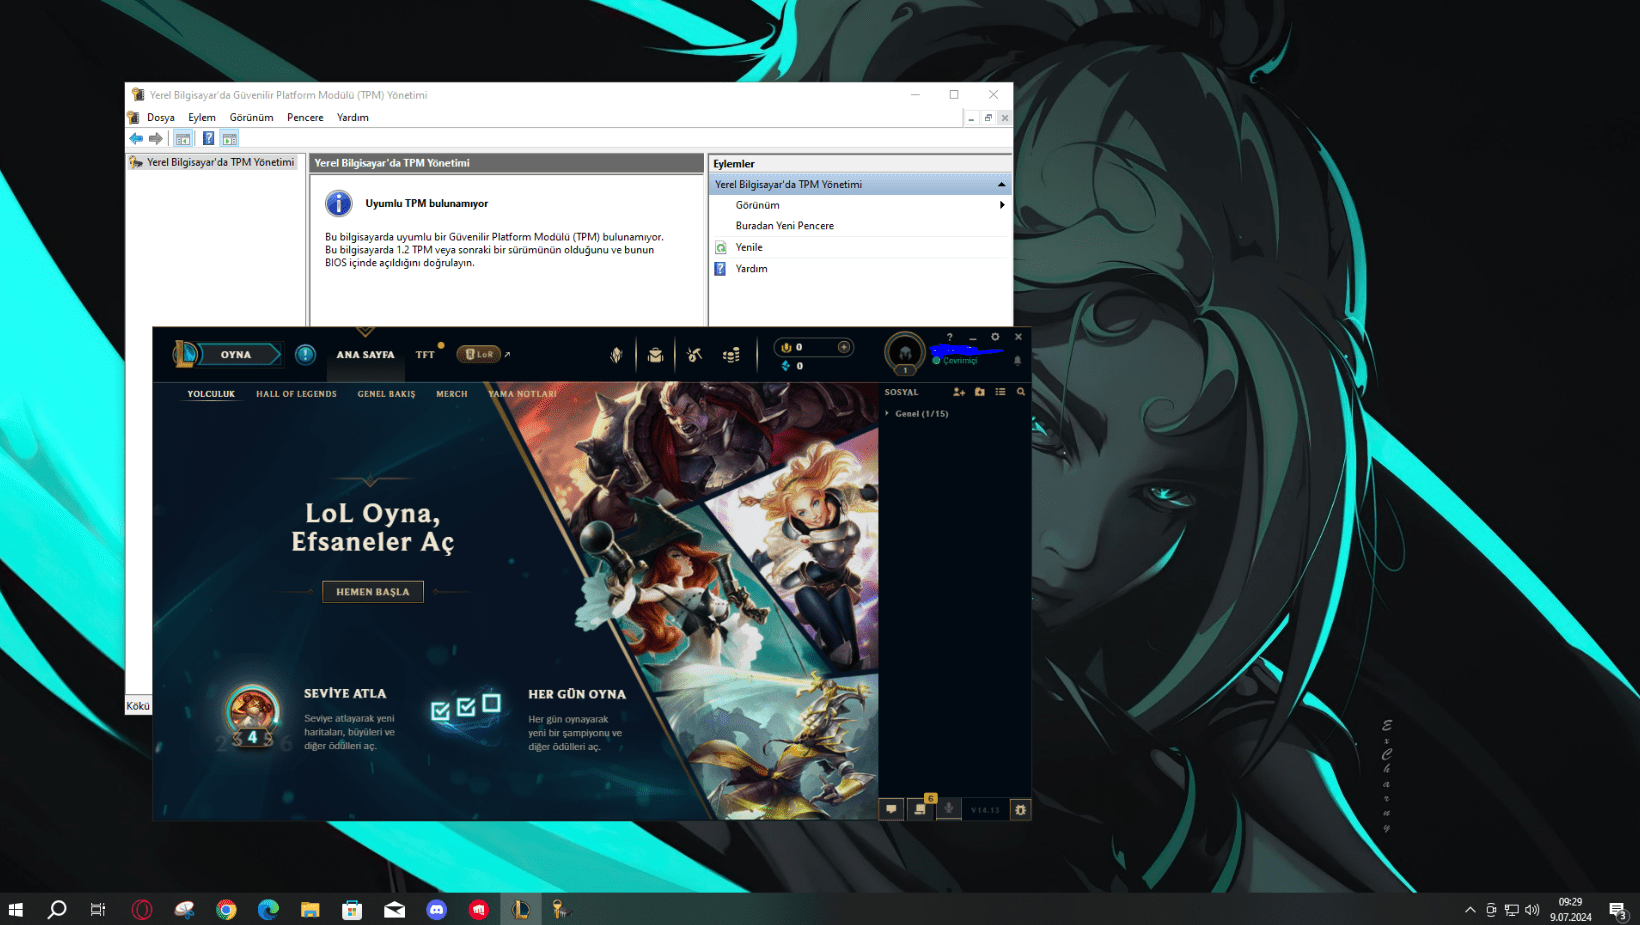1640x925 pixels.
Task: Click show/hide console tree toolbar icon
Action: click(x=183, y=139)
